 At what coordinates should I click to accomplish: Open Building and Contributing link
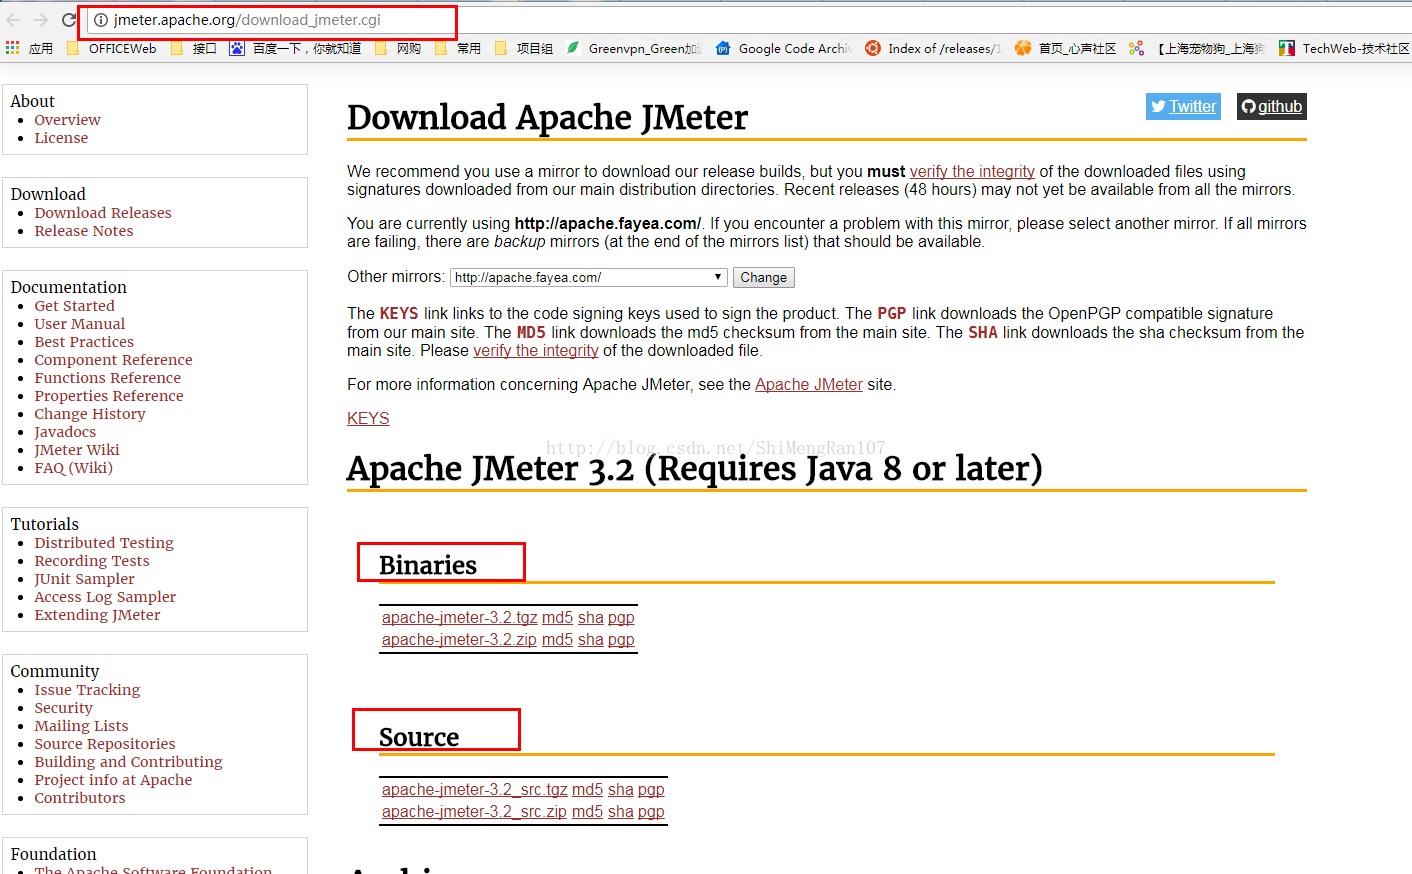[x=128, y=762]
